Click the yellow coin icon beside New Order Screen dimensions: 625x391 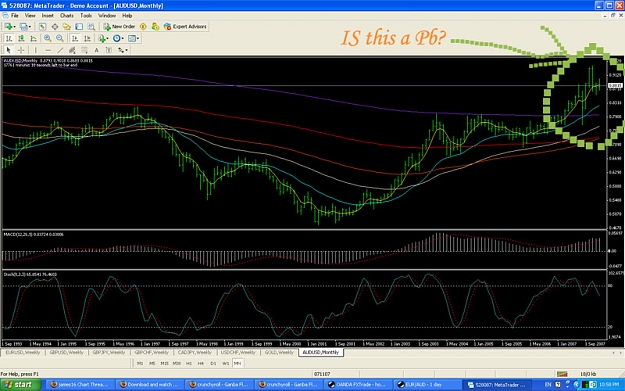(x=143, y=27)
